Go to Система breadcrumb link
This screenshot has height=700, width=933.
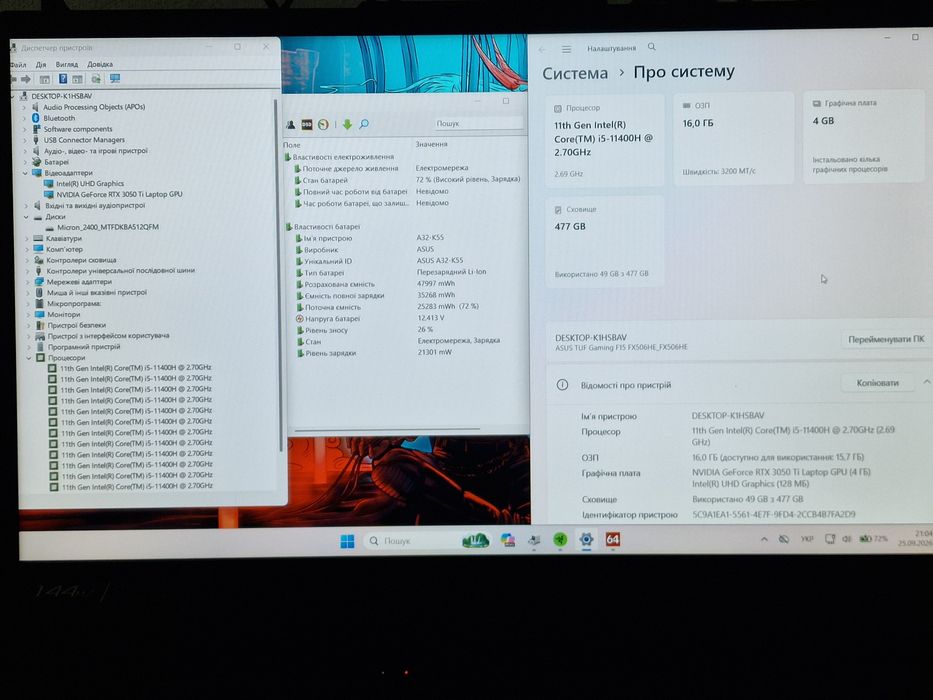tap(575, 73)
